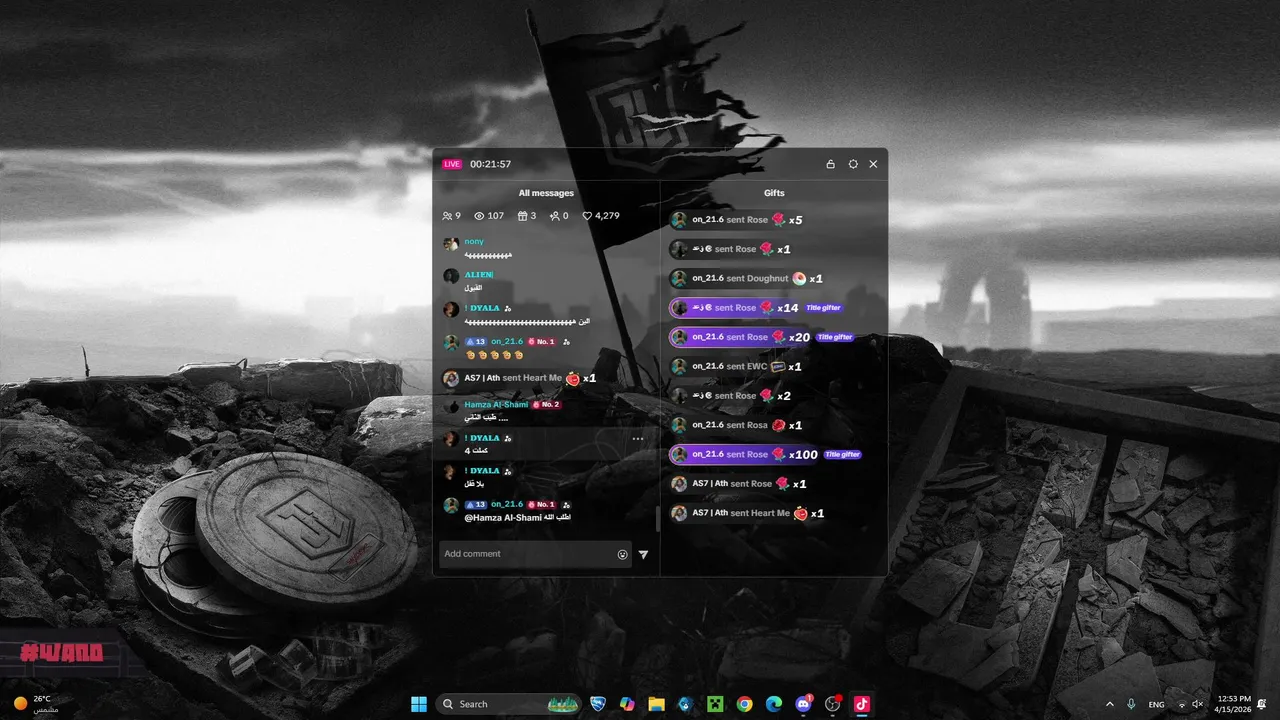Open Google Chrome from taskbar
Image resolution: width=1280 pixels, height=720 pixels.
click(x=744, y=704)
